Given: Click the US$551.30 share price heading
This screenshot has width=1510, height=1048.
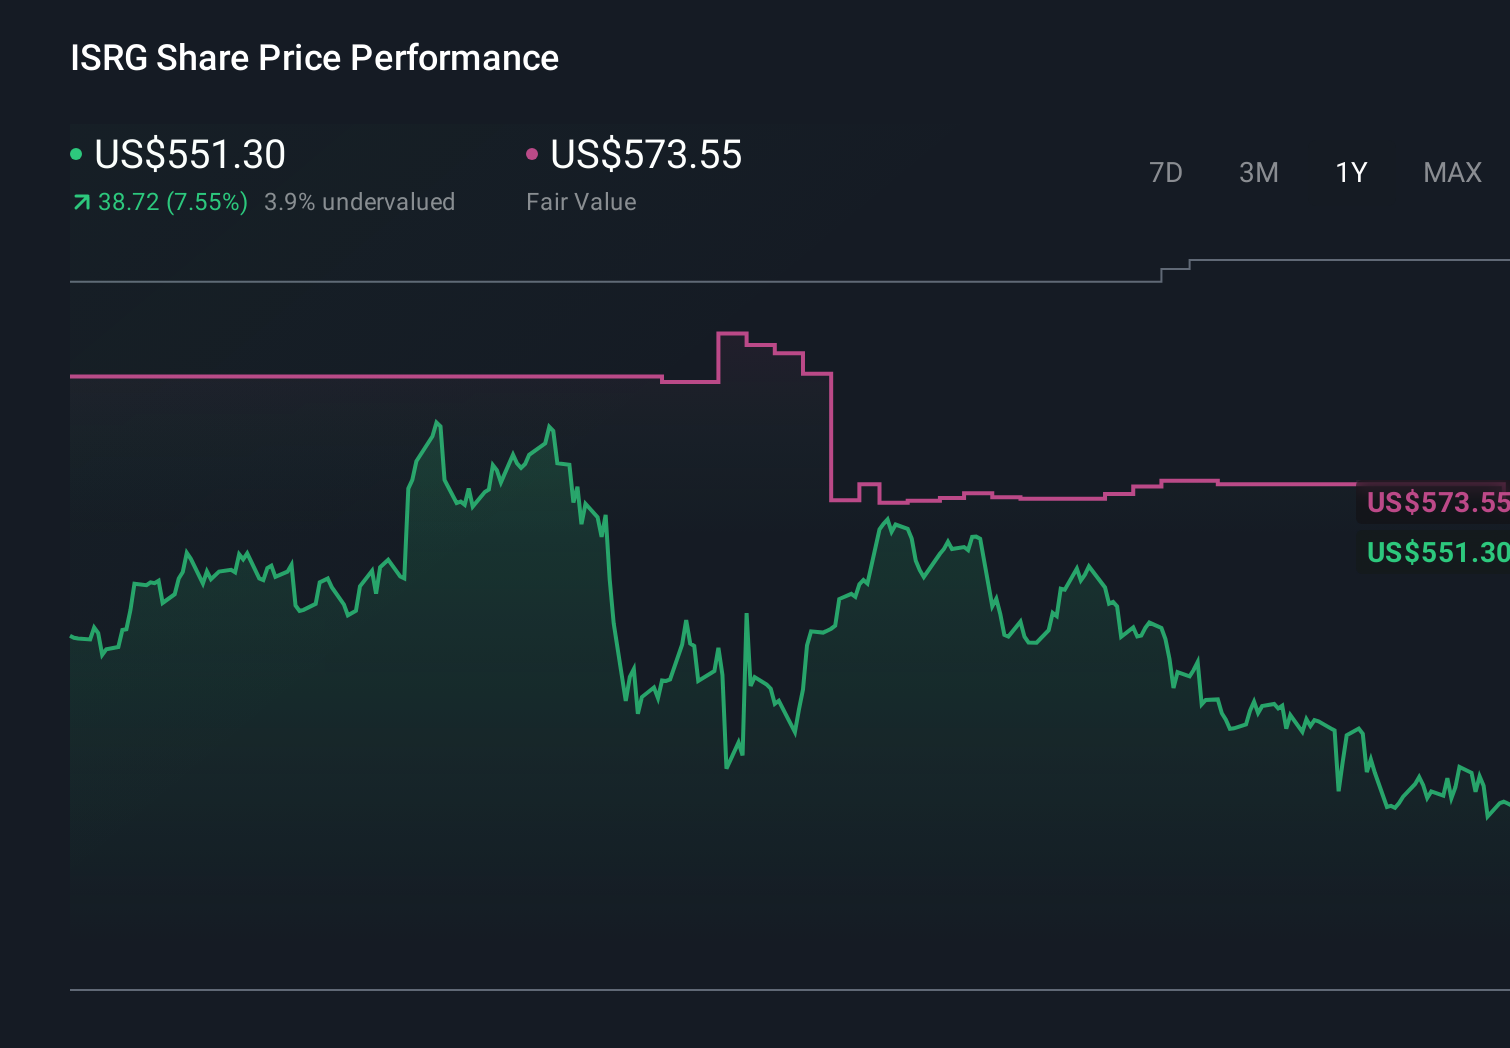Looking at the screenshot, I should pyautogui.click(x=190, y=155).
